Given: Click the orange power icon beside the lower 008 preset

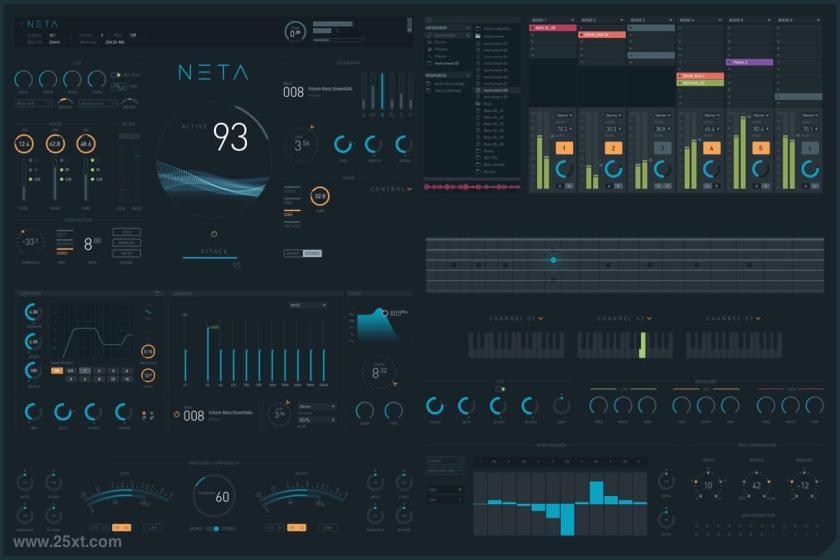Looking at the screenshot, I should click(176, 414).
